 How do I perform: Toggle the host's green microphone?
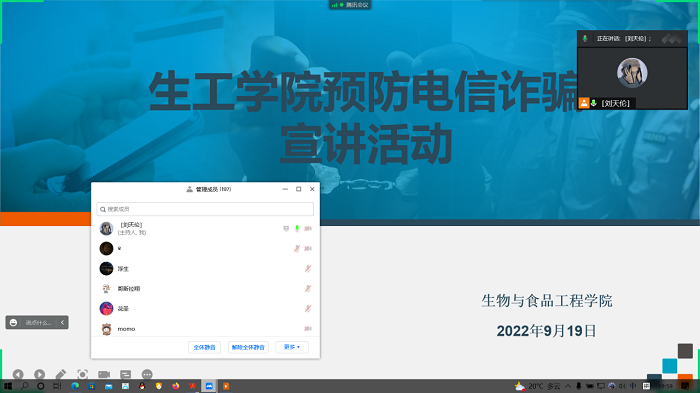[x=297, y=229]
